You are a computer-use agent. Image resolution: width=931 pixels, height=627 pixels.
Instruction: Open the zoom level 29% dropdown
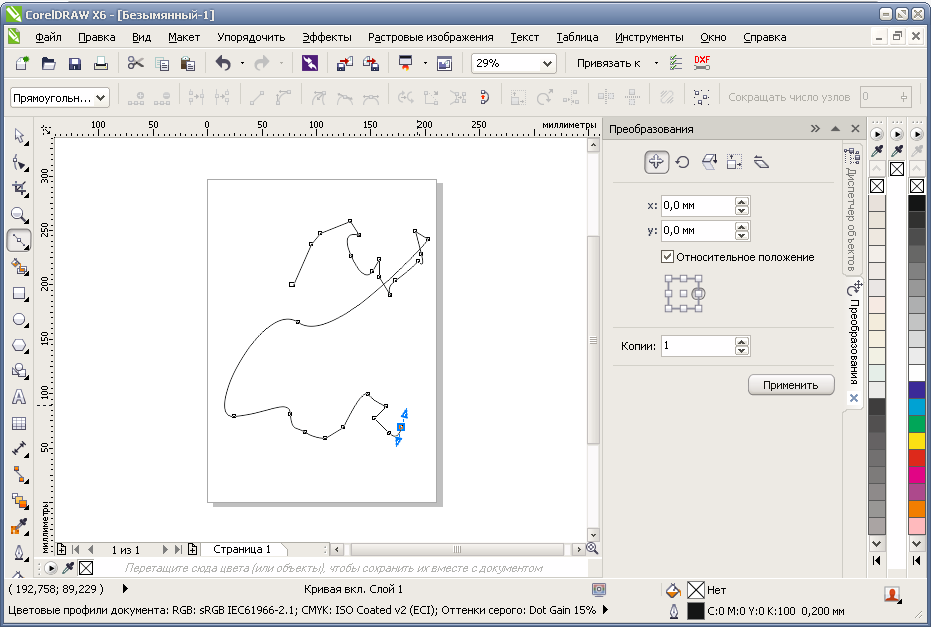(x=547, y=63)
